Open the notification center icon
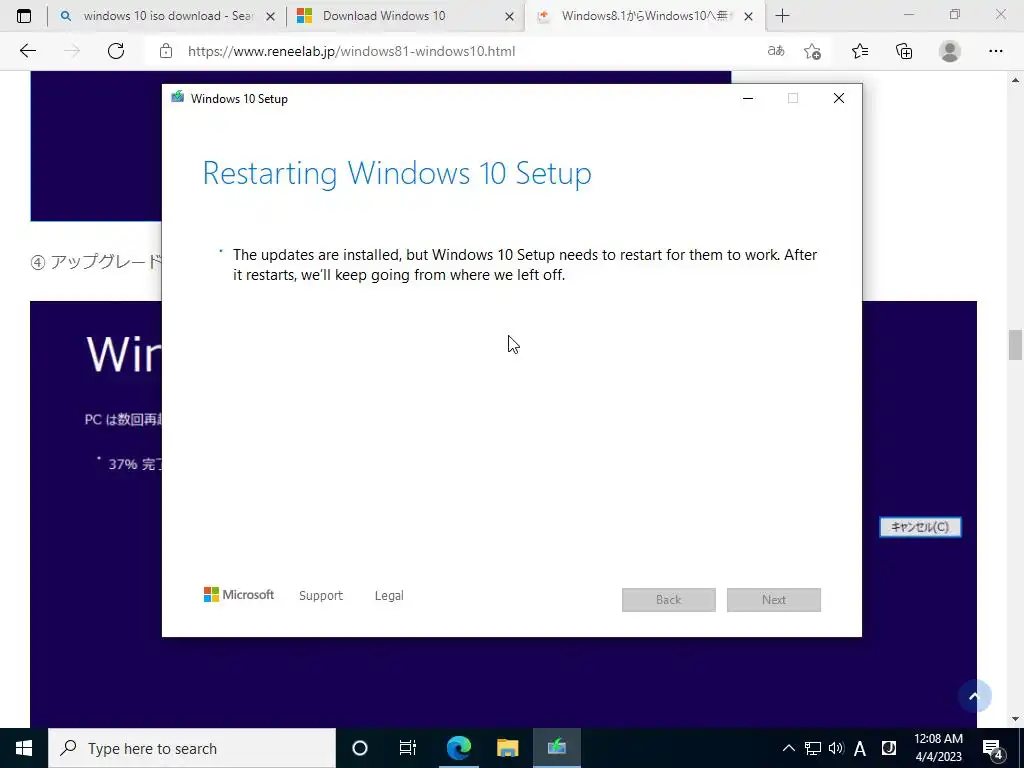This screenshot has height=768, width=1024. pos(993,749)
